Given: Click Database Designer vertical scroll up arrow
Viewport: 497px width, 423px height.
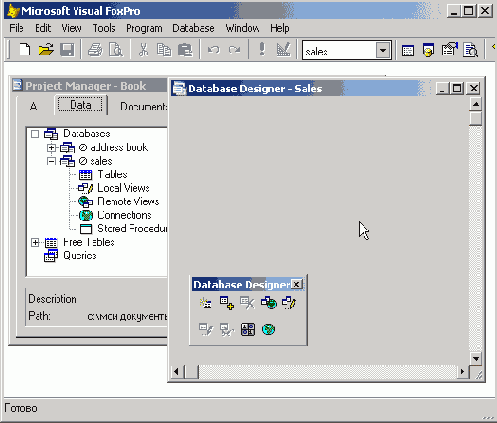Looking at the screenshot, I should coord(476,104).
